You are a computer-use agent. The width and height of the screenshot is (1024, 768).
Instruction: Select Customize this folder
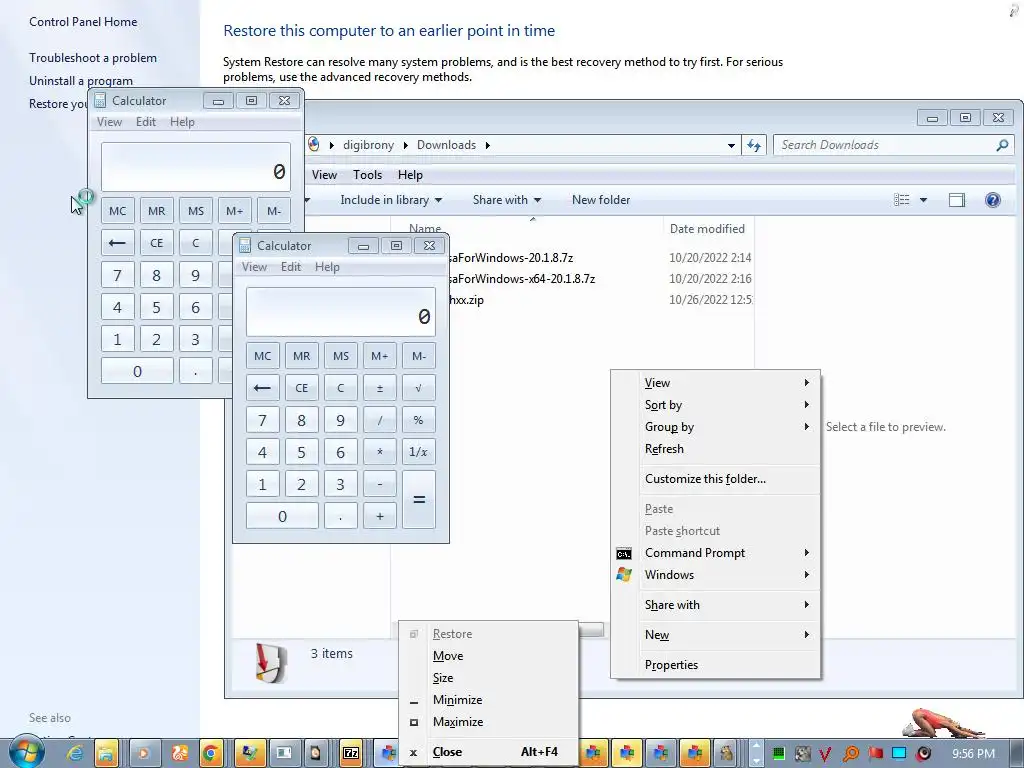tap(716, 479)
